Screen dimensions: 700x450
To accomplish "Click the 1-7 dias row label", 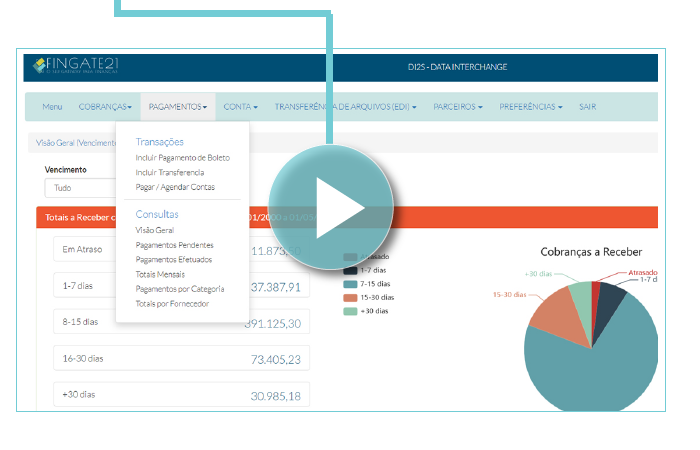I will 78,286.
